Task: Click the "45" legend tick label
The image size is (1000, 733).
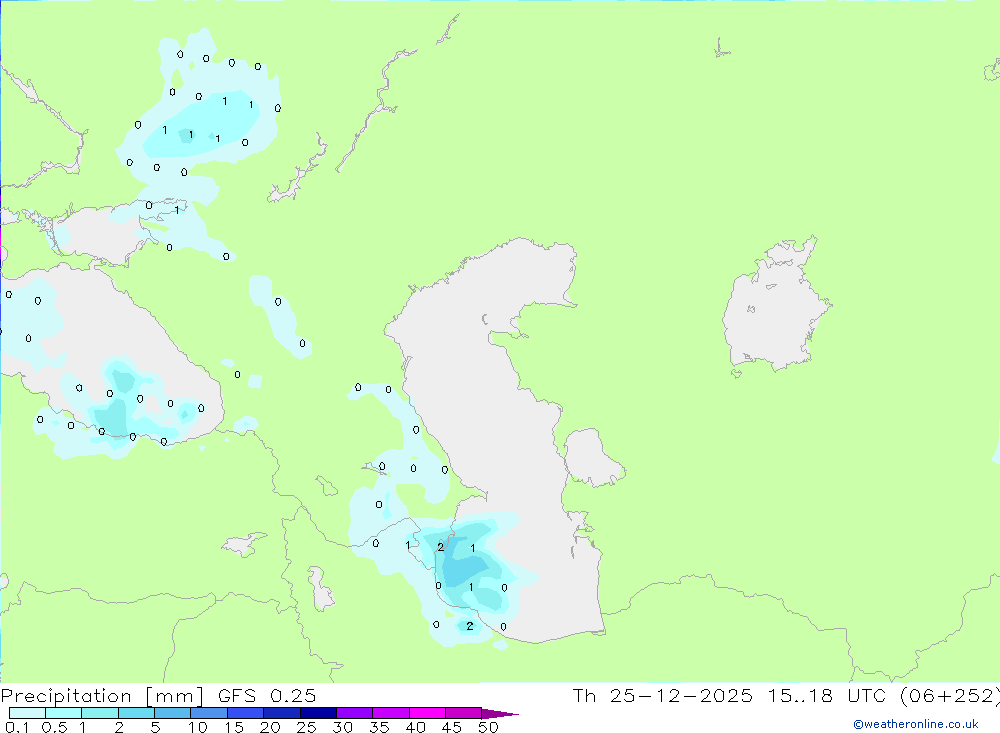Action: [x=452, y=727]
